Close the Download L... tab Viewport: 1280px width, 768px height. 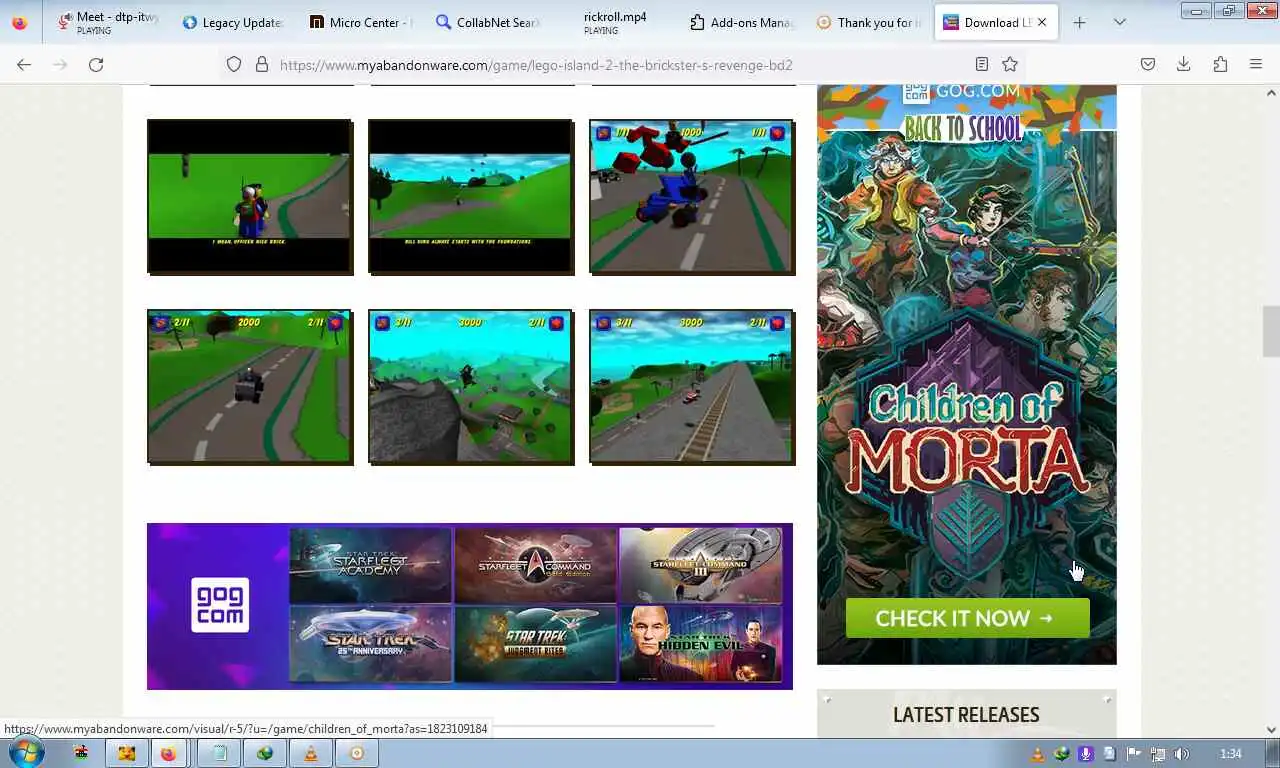point(1042,22)
